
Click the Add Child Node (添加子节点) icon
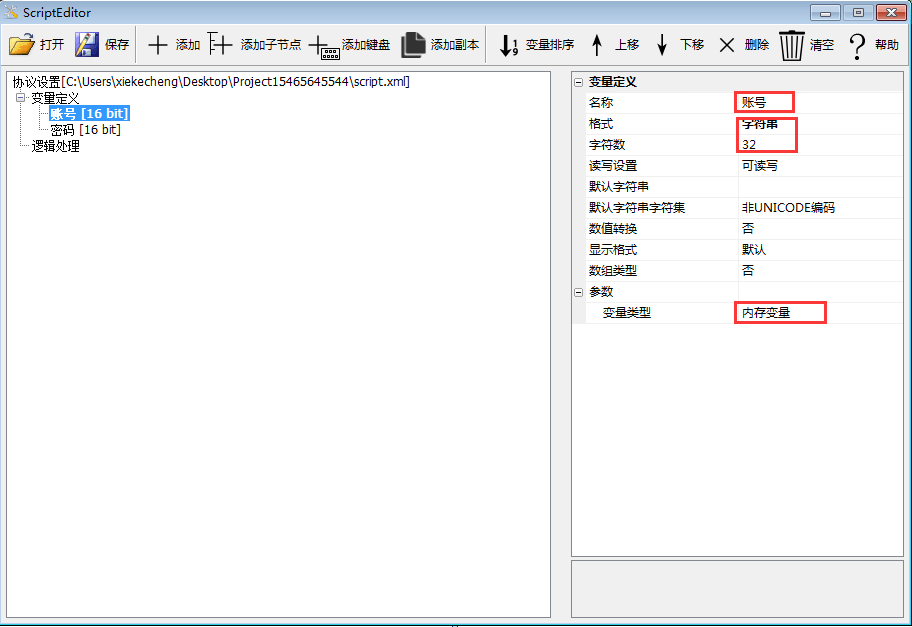pos(220,44)
